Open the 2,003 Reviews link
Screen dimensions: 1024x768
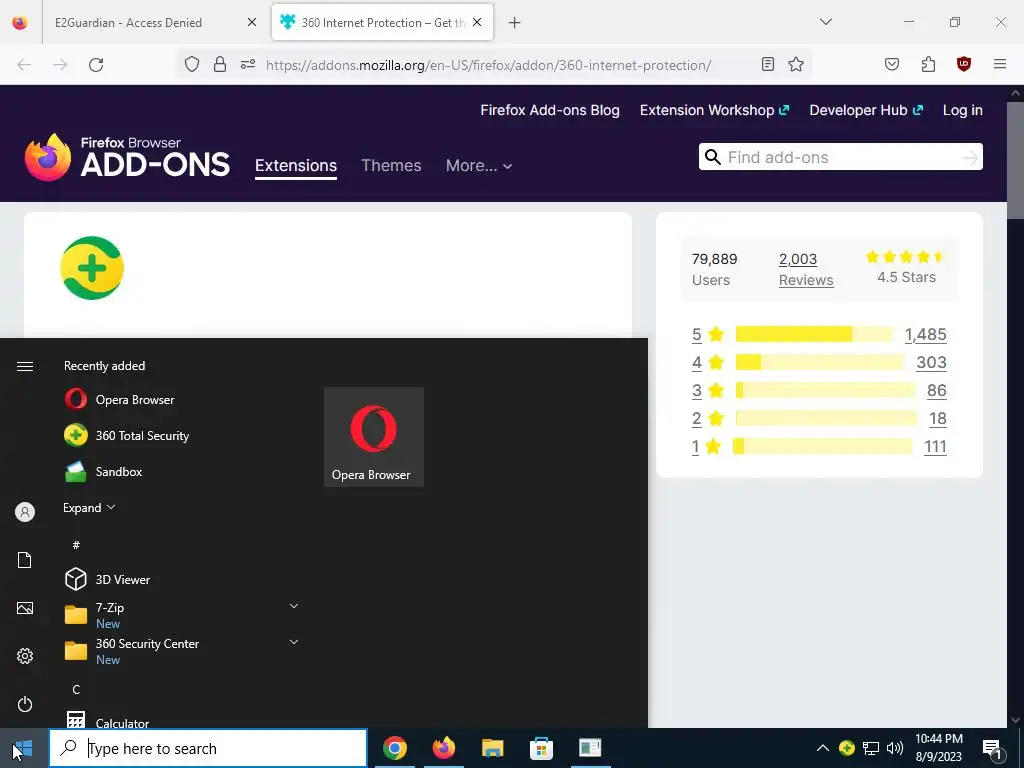click(x=806, y=269)
